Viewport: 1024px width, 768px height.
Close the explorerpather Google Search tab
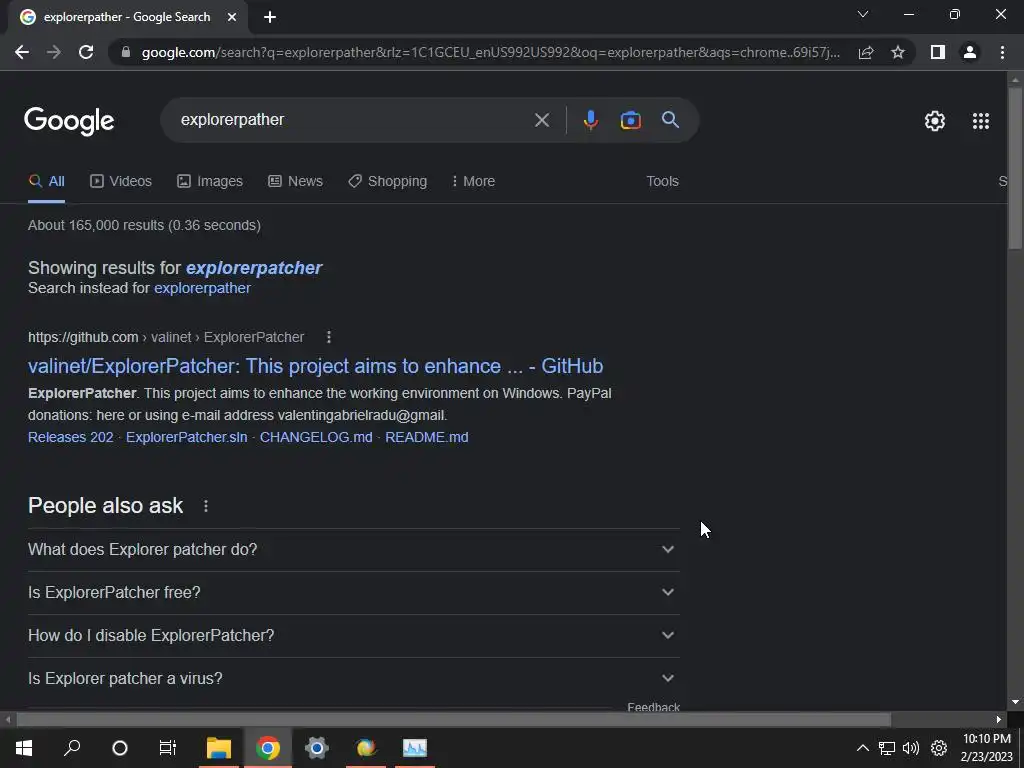click(232, 17)
